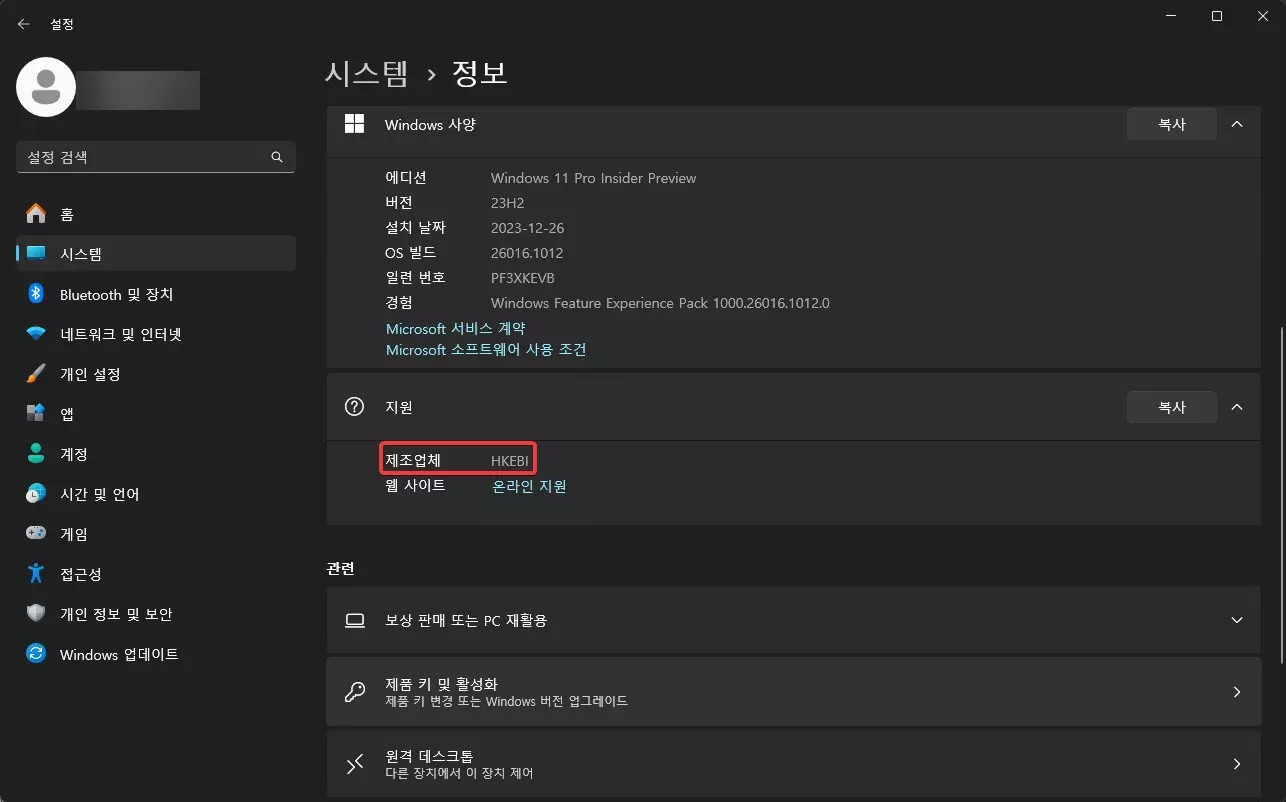Expand the 보상 판매 또는 PC 재활용 row chevron
The image size is (1286, 802).
click(1237, 620)
